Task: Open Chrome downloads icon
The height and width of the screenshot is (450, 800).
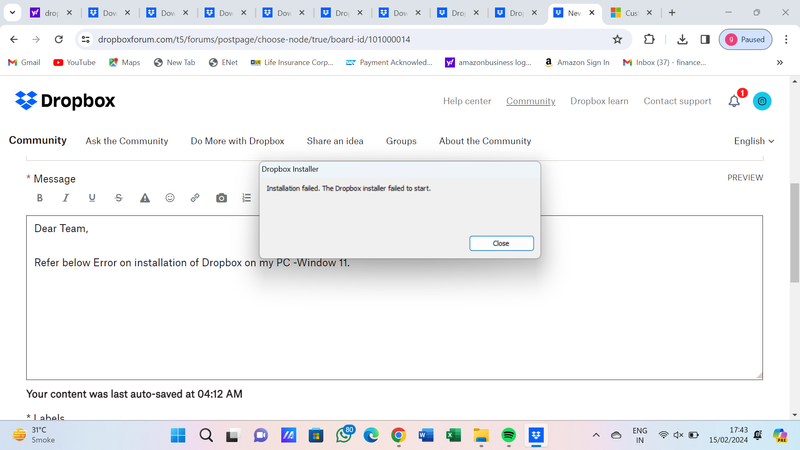Action: [x=682, y=39]
